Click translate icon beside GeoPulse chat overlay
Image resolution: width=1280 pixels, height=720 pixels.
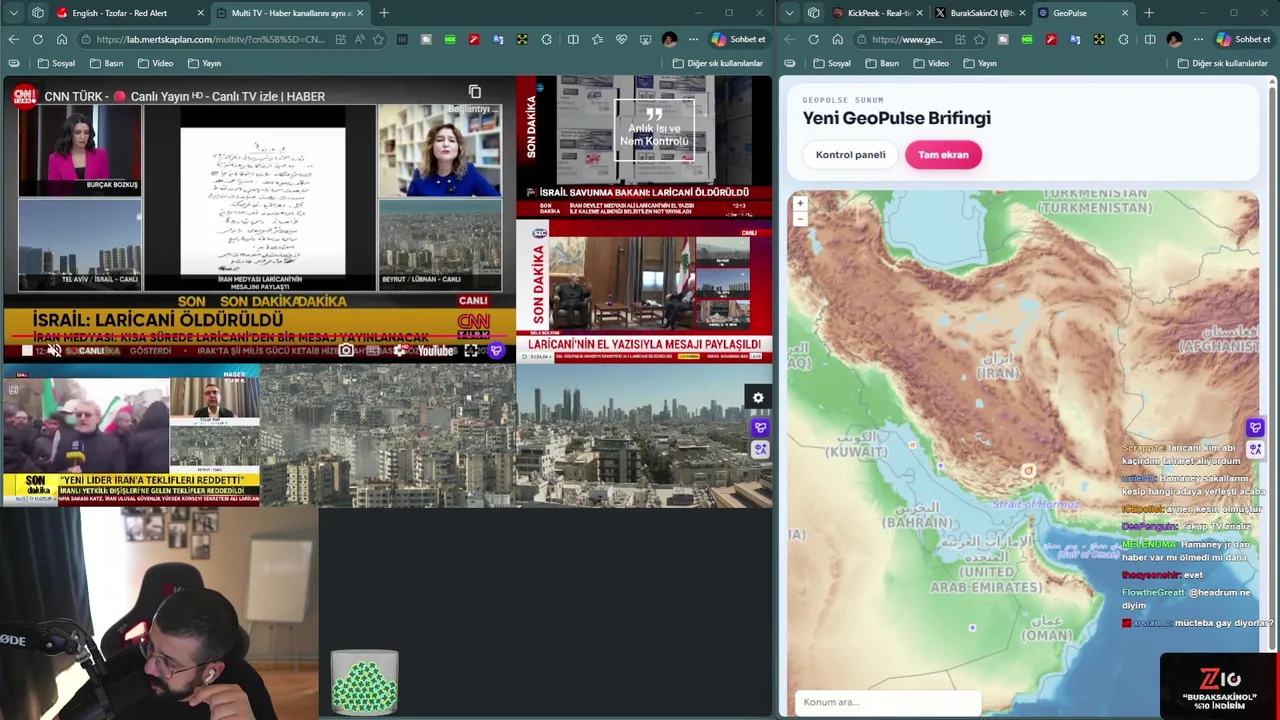click(1256, 450)
